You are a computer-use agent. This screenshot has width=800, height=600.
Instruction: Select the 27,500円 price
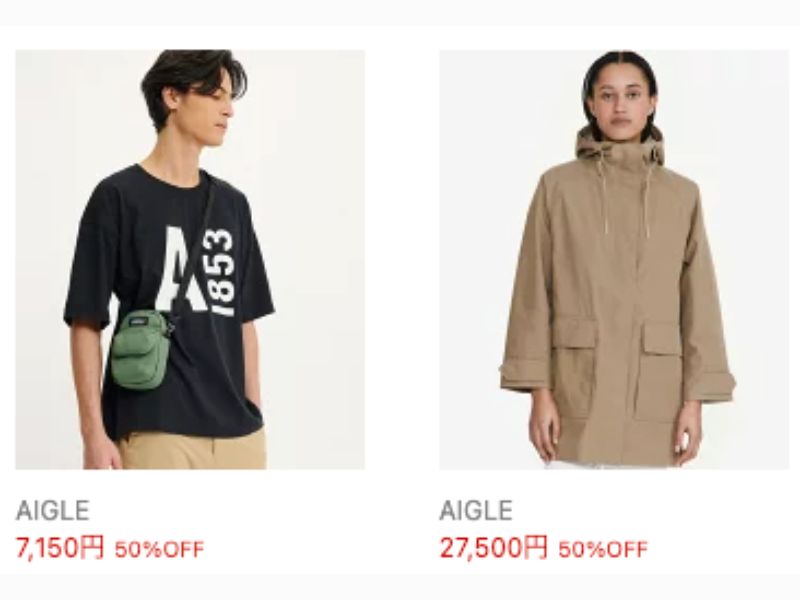[x=493, y=548]
